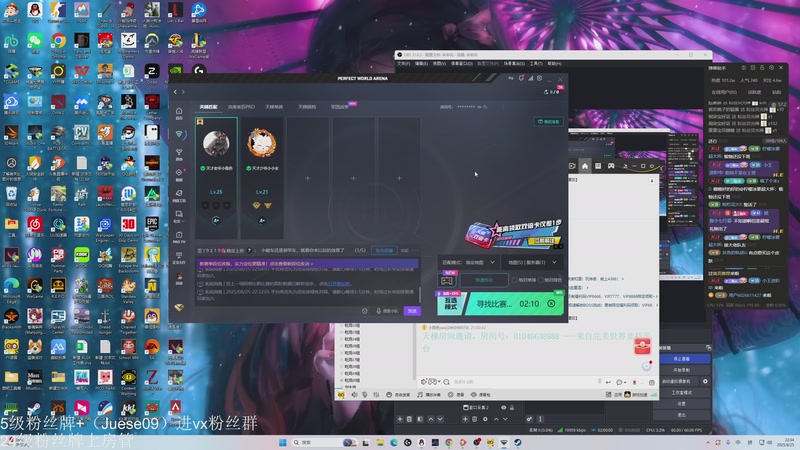The height and width of the screenshot is (450, 800).
Task: Select Recycle Bin desktop icon
Action: point(11,196)
